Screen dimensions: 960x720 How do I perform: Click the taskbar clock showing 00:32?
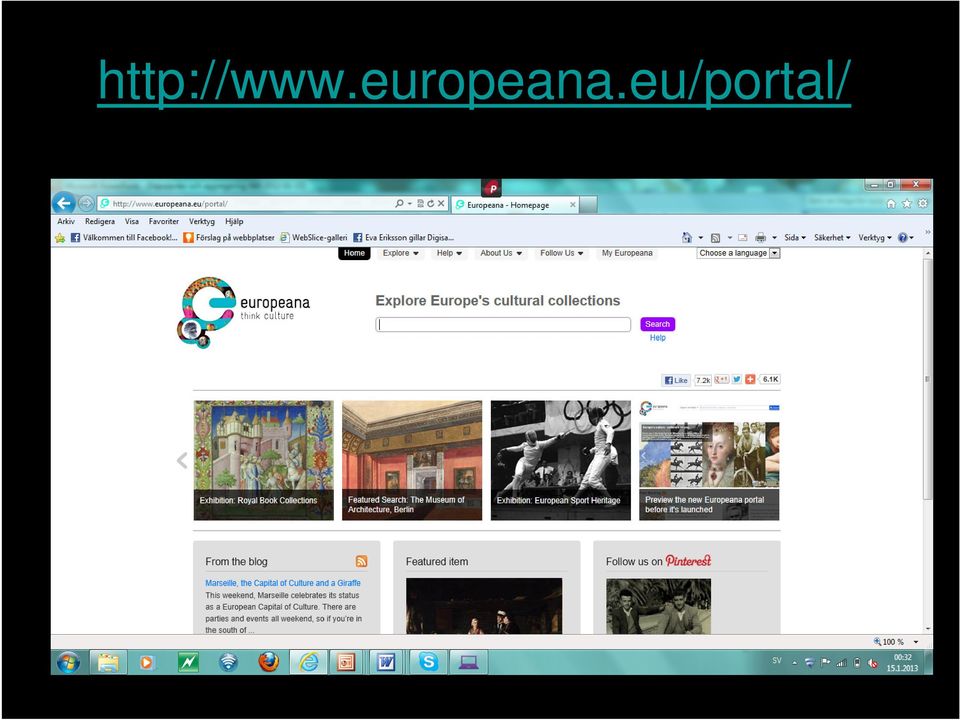(x=902, y=662)
